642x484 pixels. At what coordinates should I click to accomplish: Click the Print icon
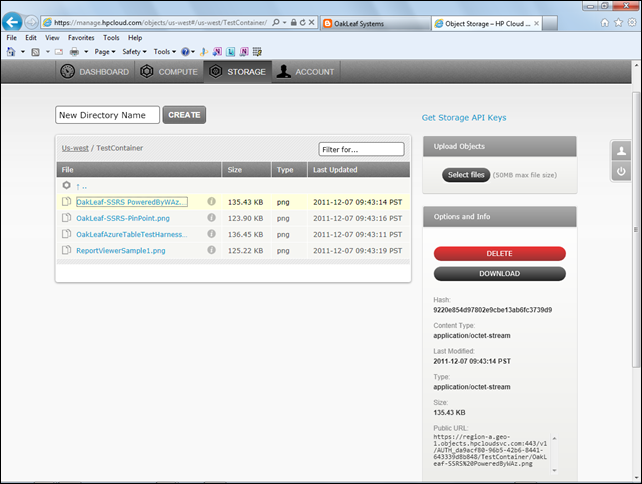74,52
